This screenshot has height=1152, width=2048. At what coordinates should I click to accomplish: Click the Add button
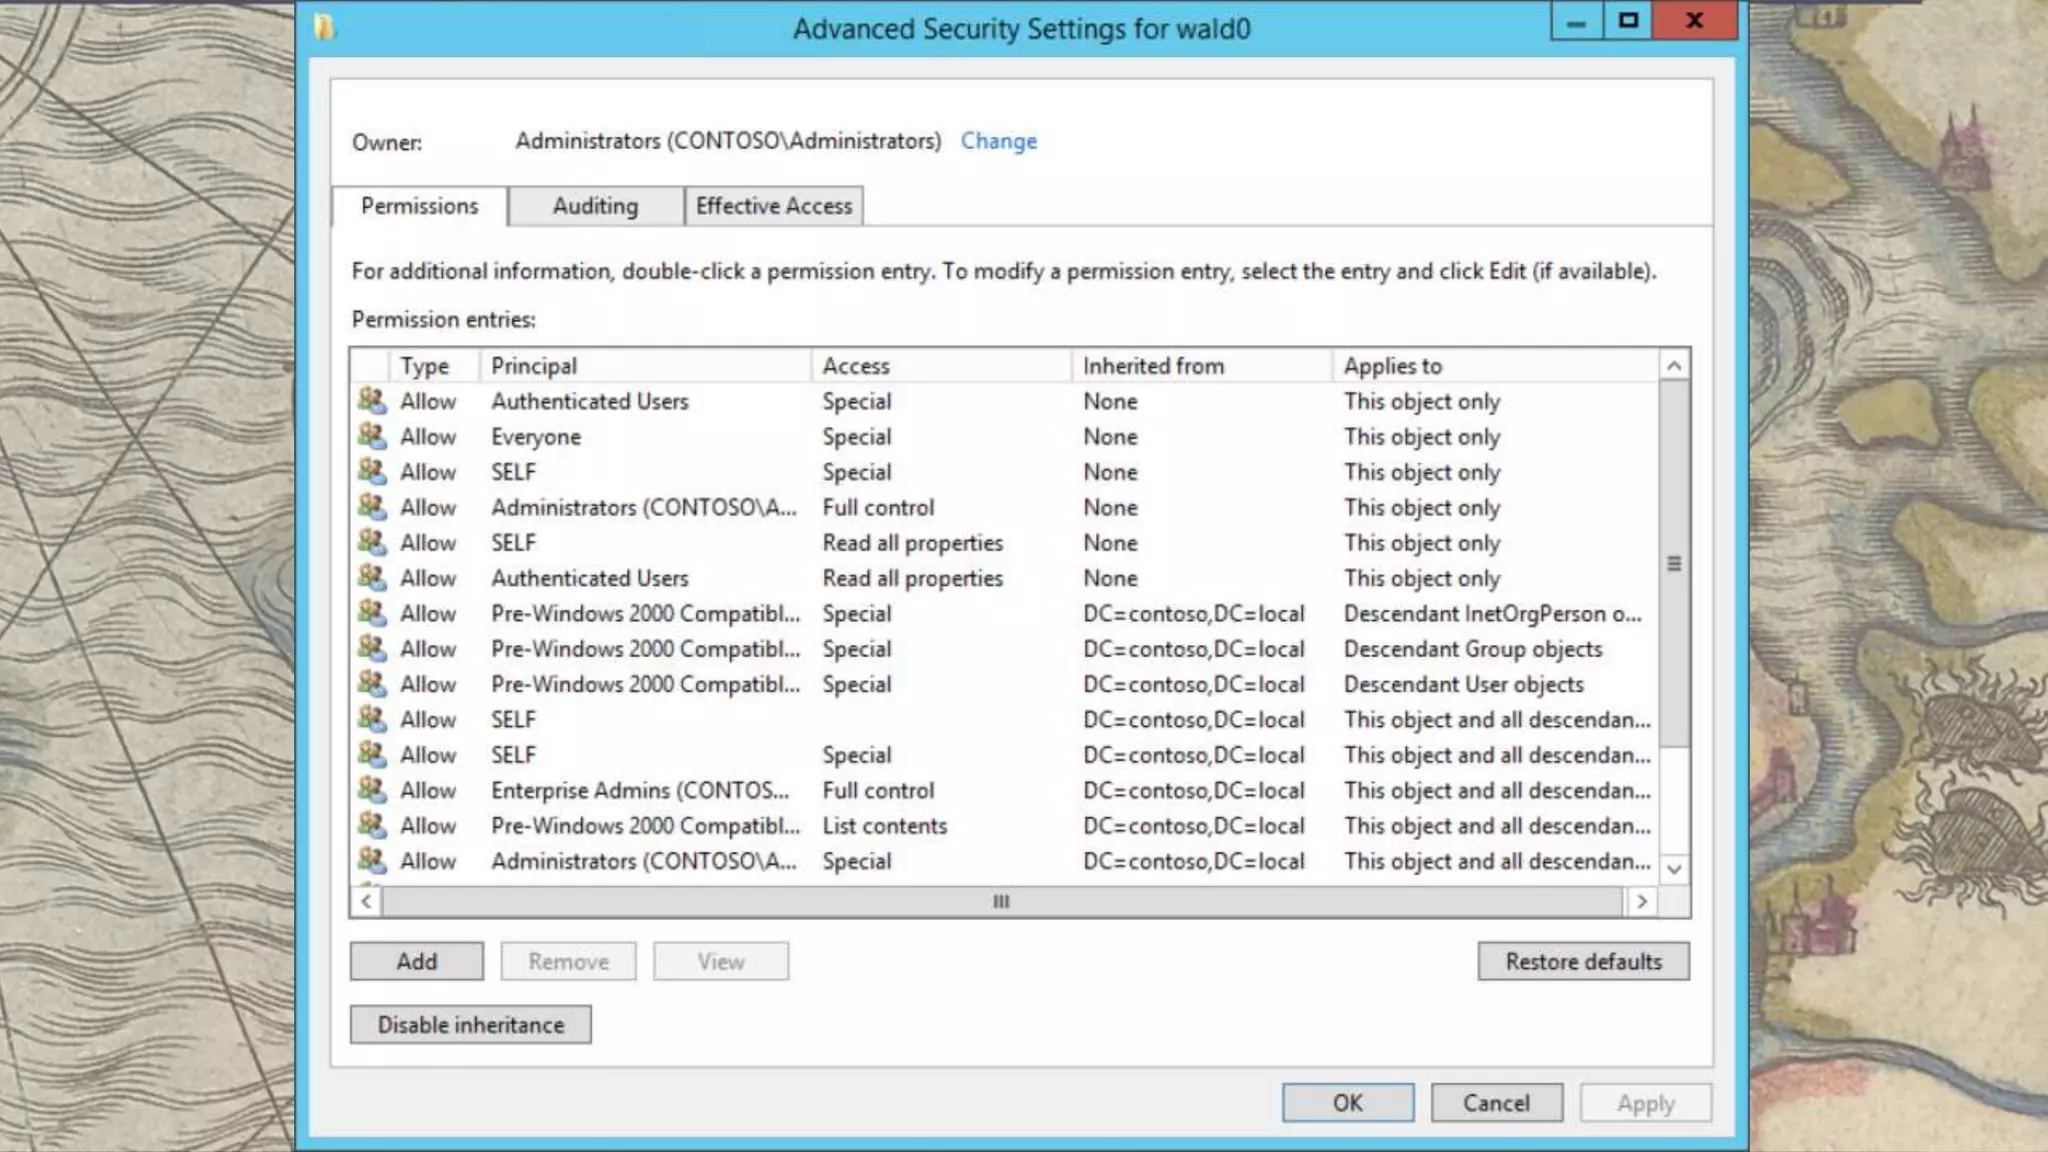coord(416,961)
